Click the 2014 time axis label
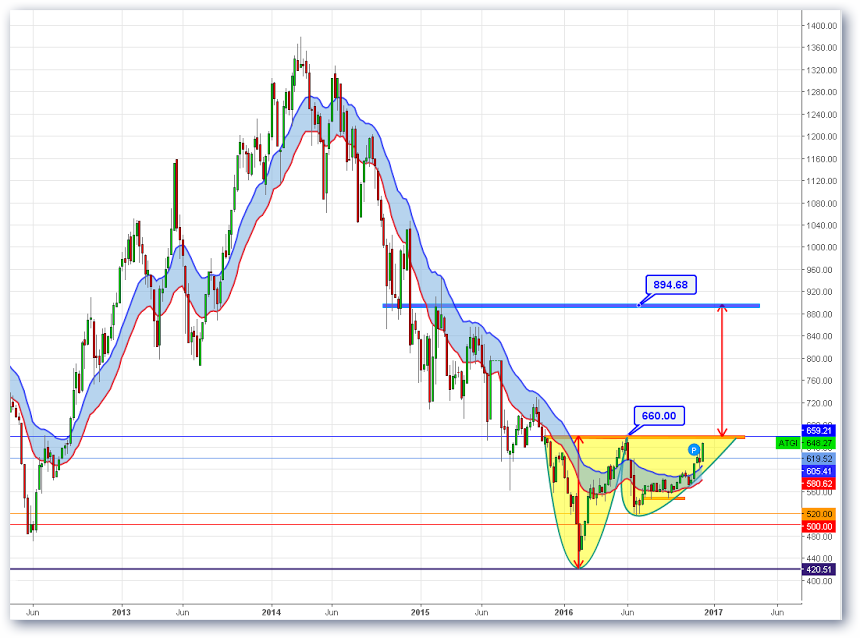860x638 pixels. pyautogui.click(x=271, y=612)
